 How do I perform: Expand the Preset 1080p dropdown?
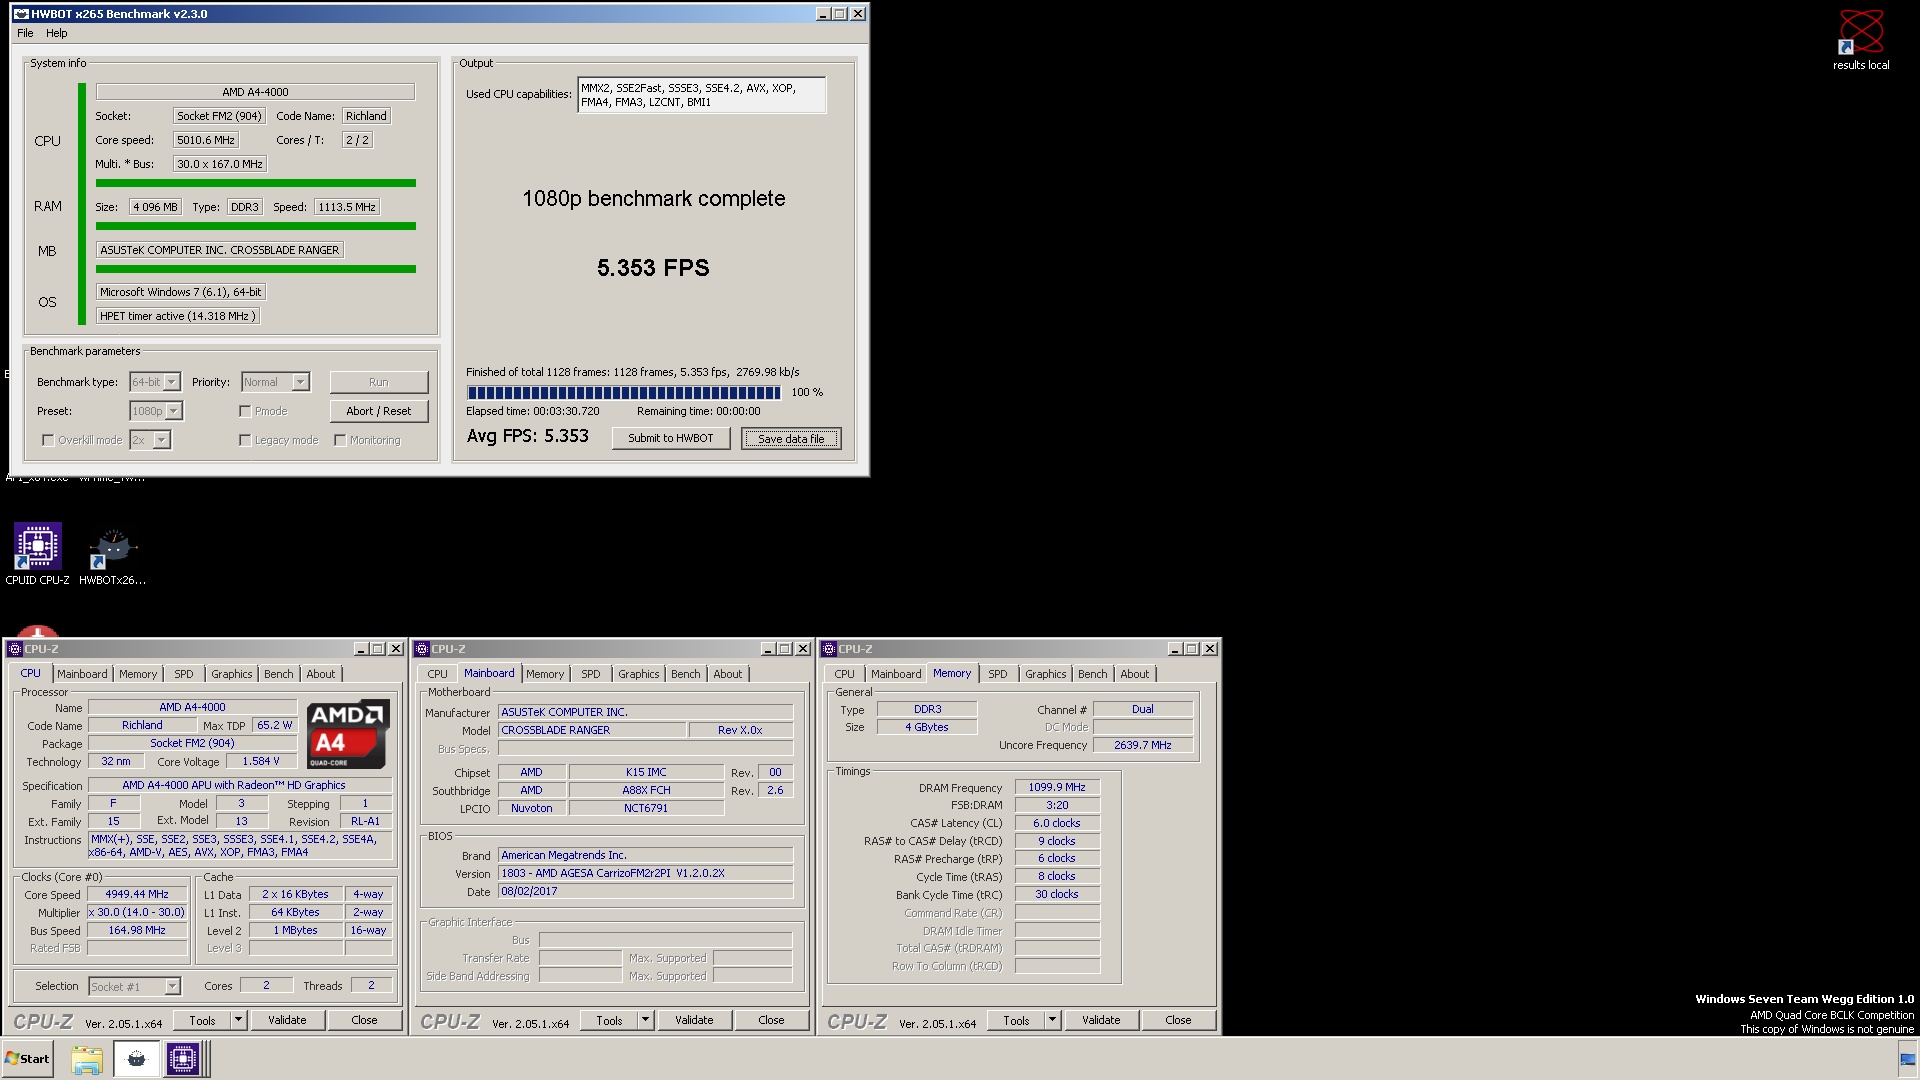(174, 411)
